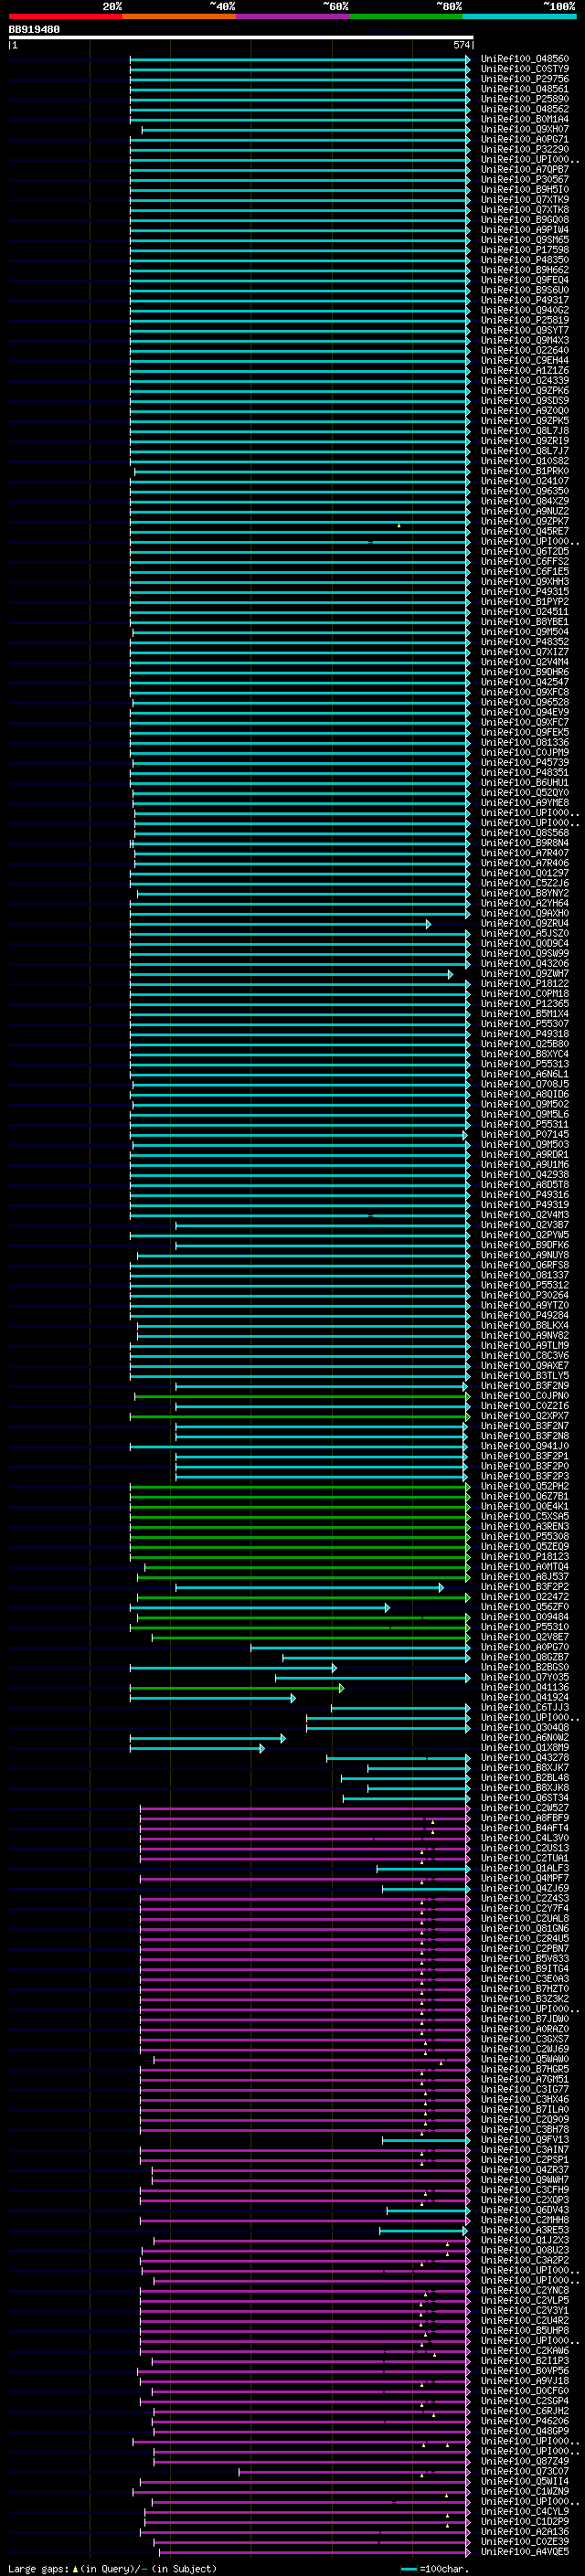Click the cyan ~100% identity legend segment

519,16
